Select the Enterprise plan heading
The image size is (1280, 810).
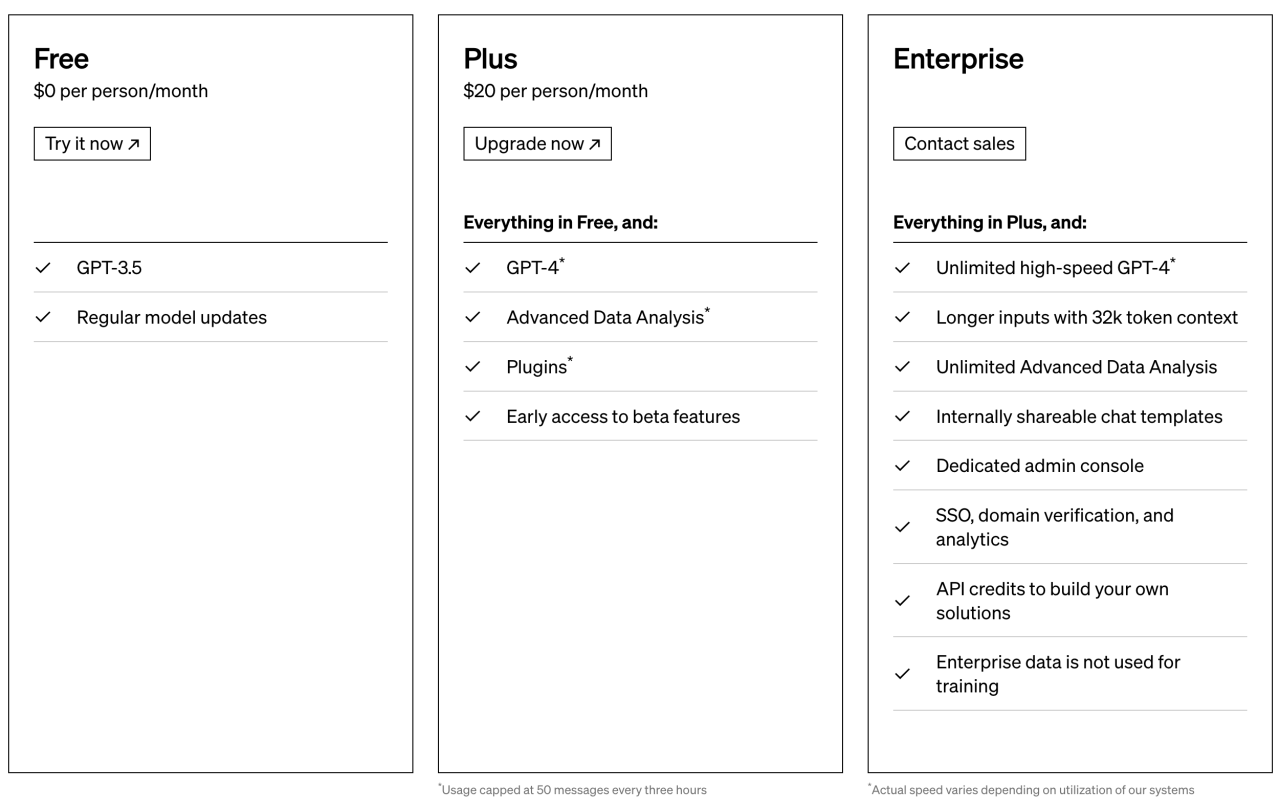[958, 59]
